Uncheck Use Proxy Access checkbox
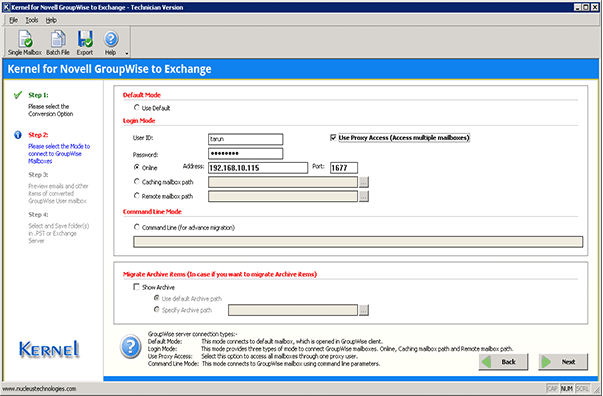603x396 pixels. click(333, 137)
